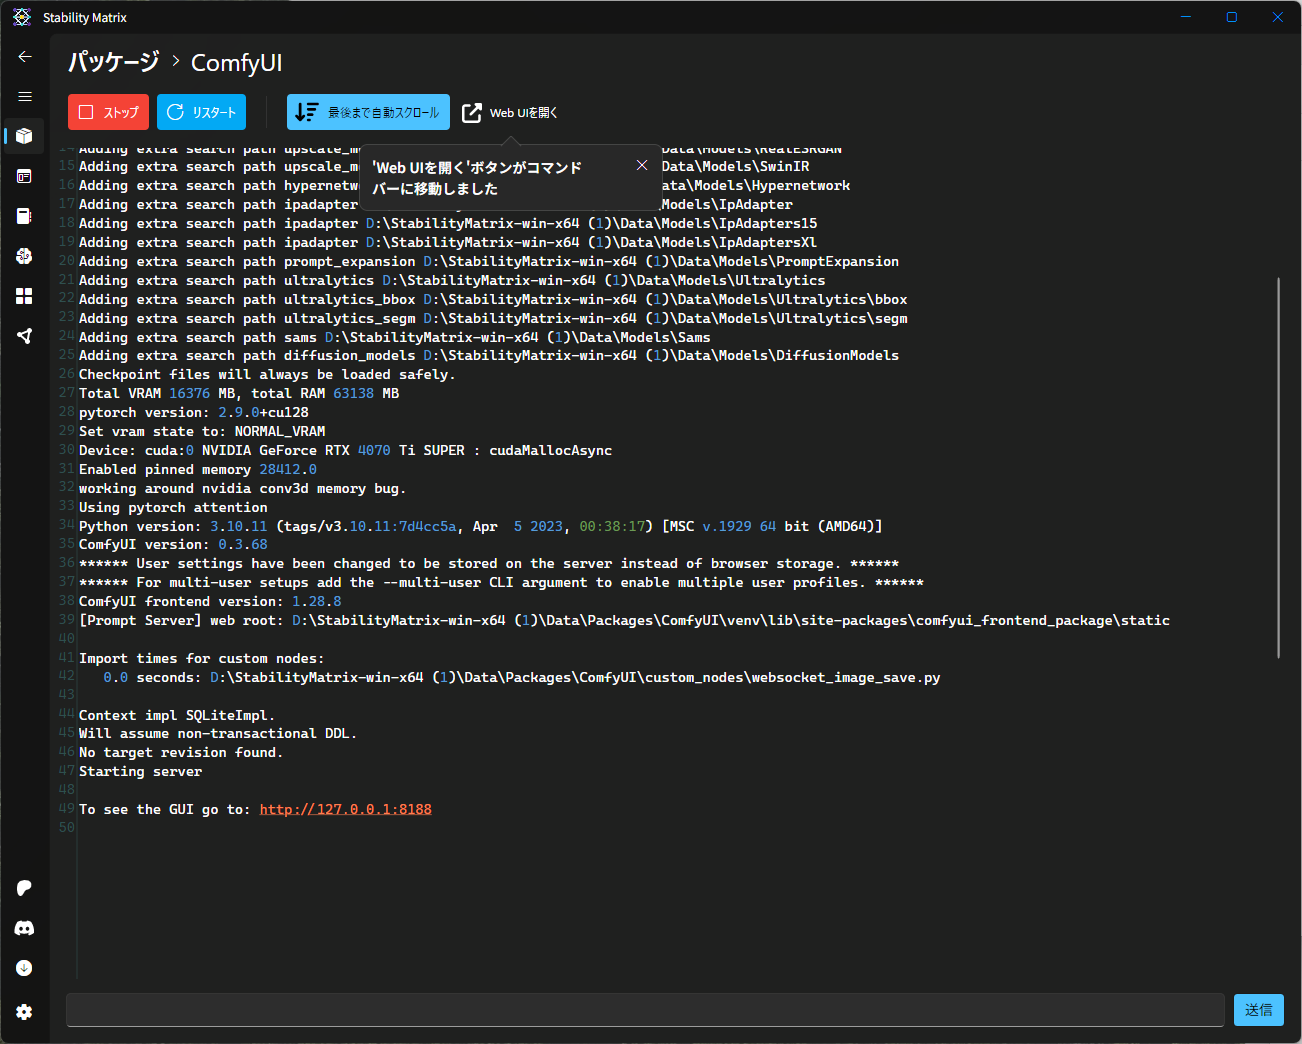Click the blue リスタート button
The image size is (1302, 1044).
tap(201, 112)
